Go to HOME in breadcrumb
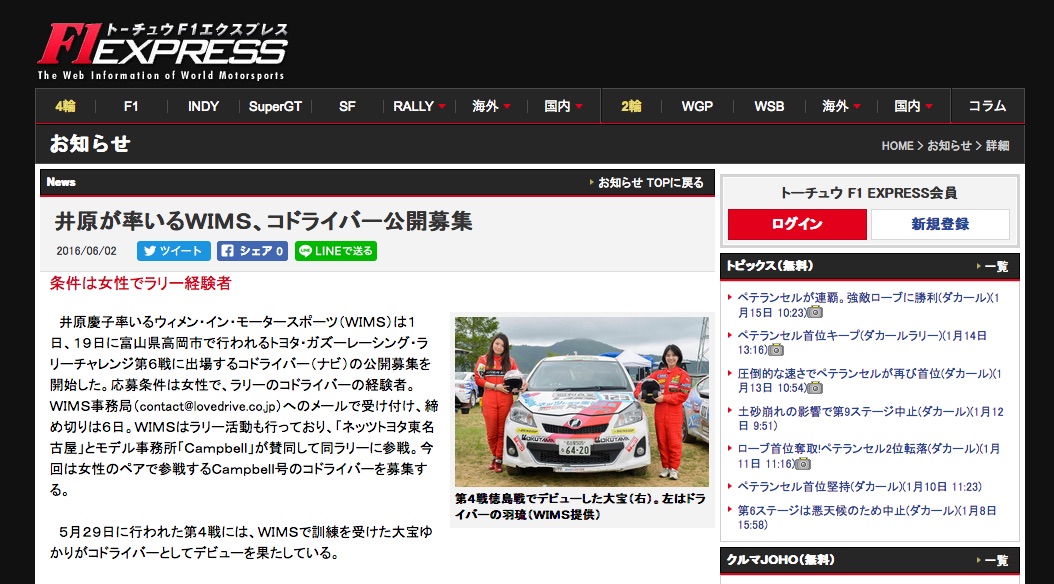Image resolution: width=1054 pixels, height=584 pixels. [897, 146]
